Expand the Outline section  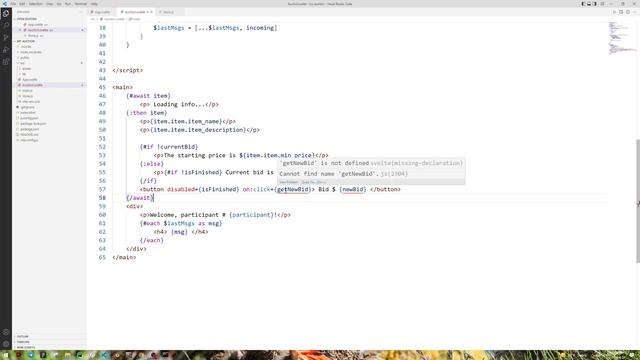pos(49,337)
